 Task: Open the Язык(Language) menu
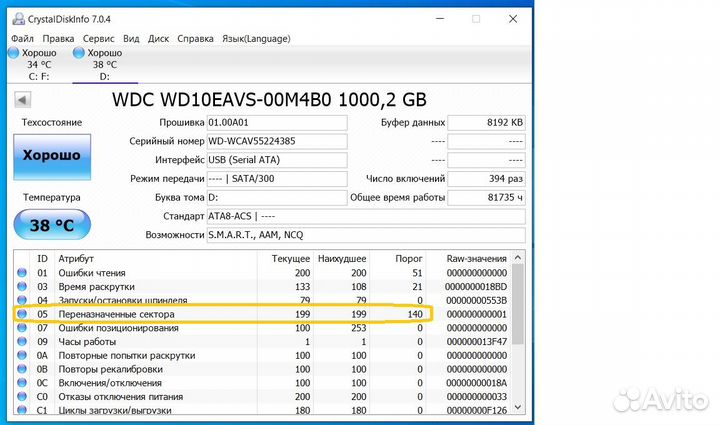pyautogui.click(x=256, y=39)
